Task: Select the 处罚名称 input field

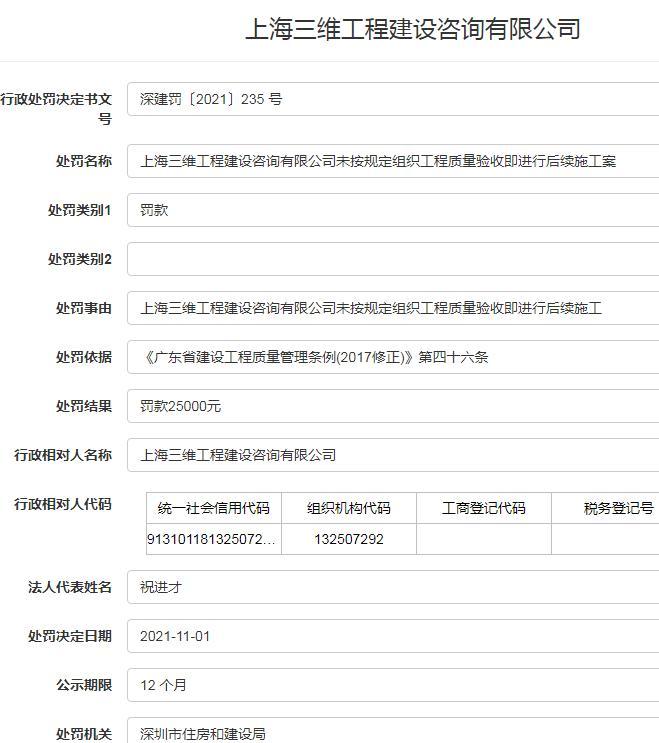Action: [x=393, y=161]
